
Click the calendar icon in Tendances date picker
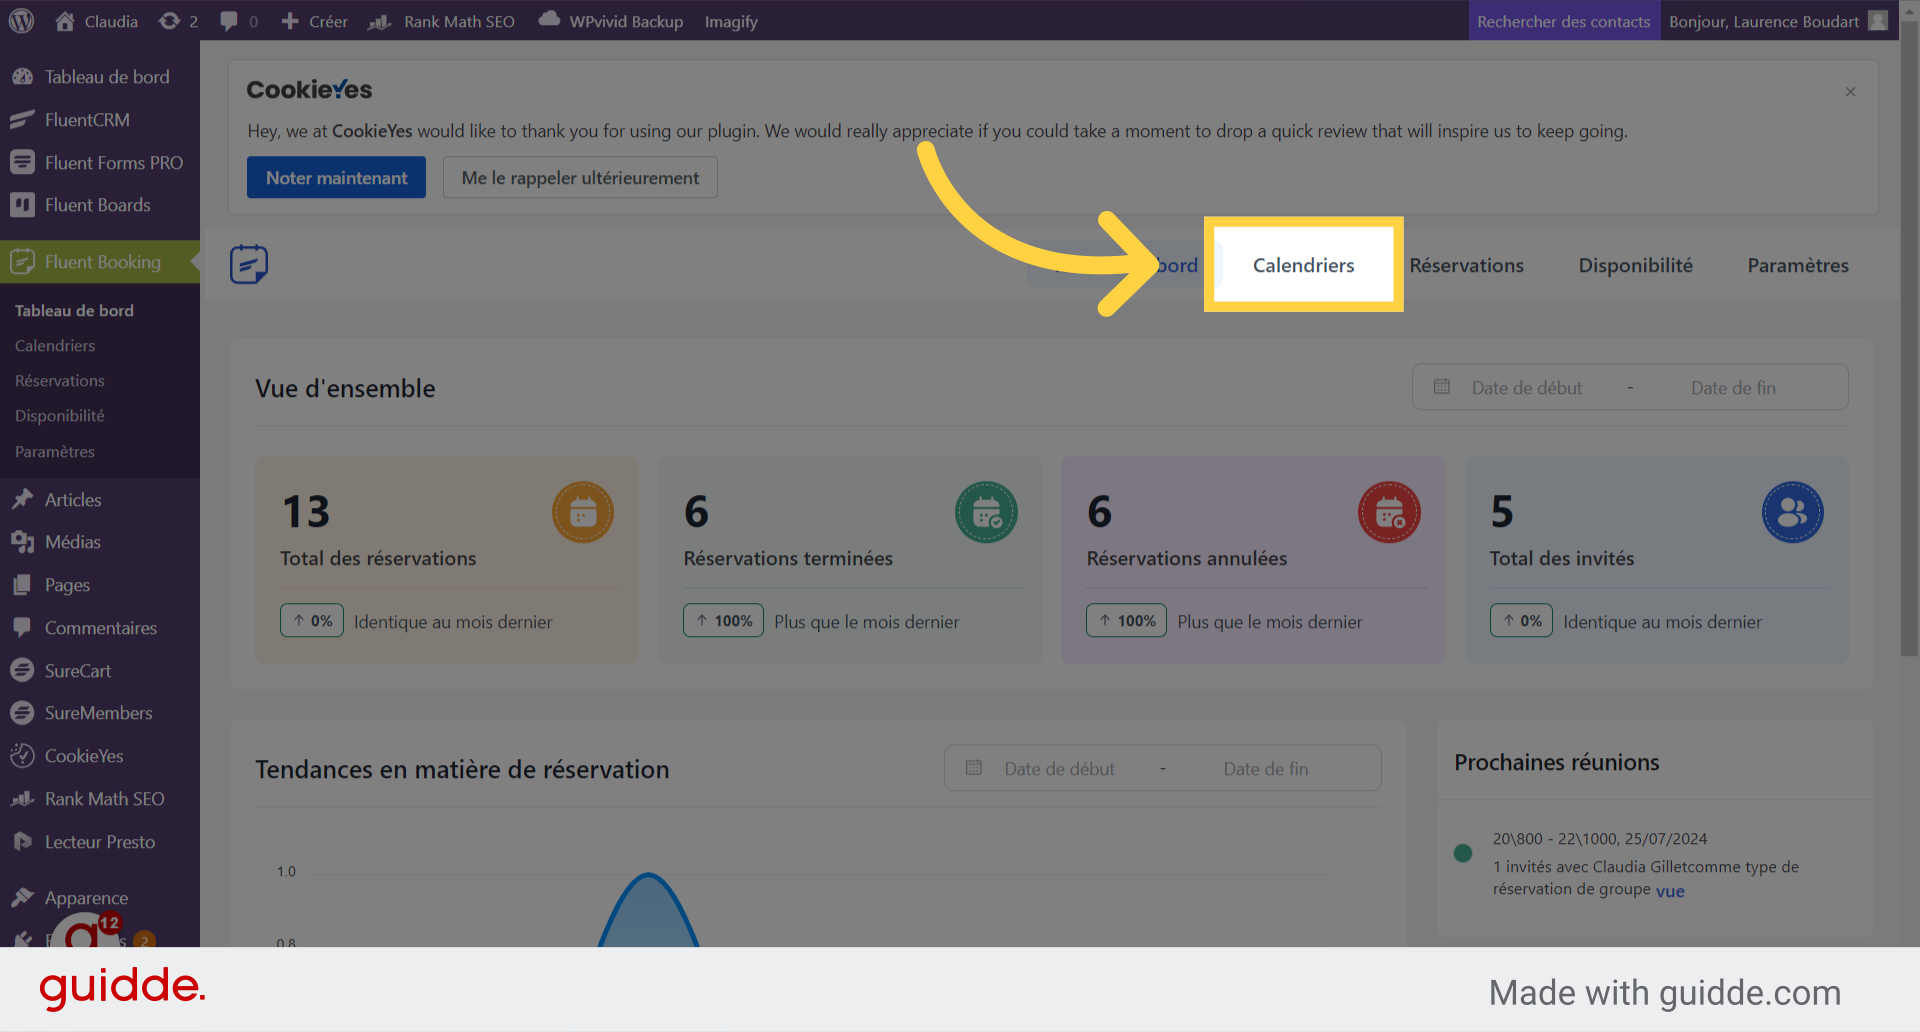point(973,768)
